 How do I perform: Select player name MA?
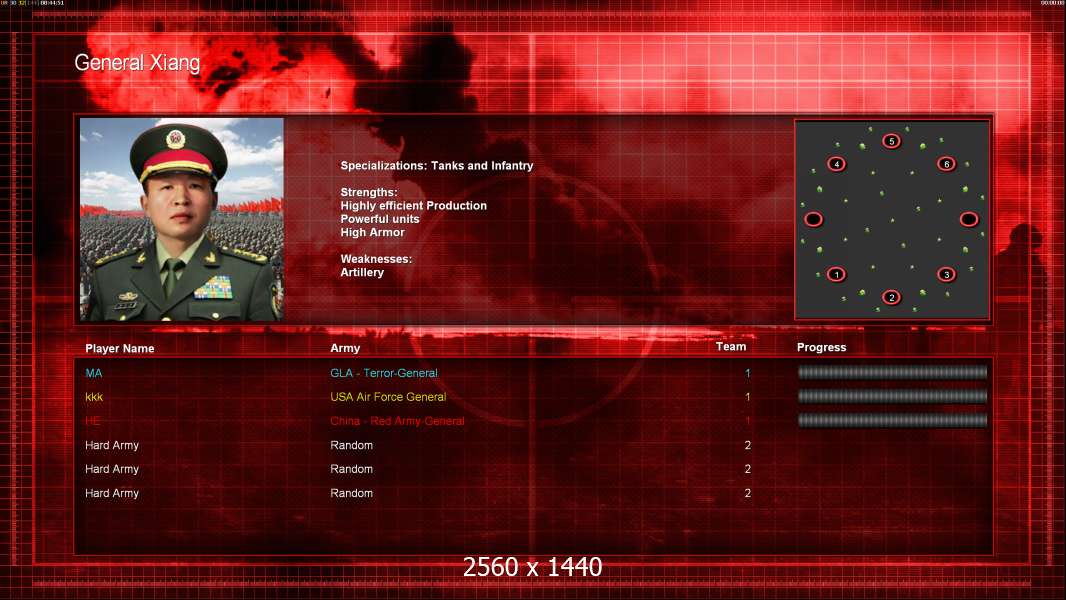(94, 373)
